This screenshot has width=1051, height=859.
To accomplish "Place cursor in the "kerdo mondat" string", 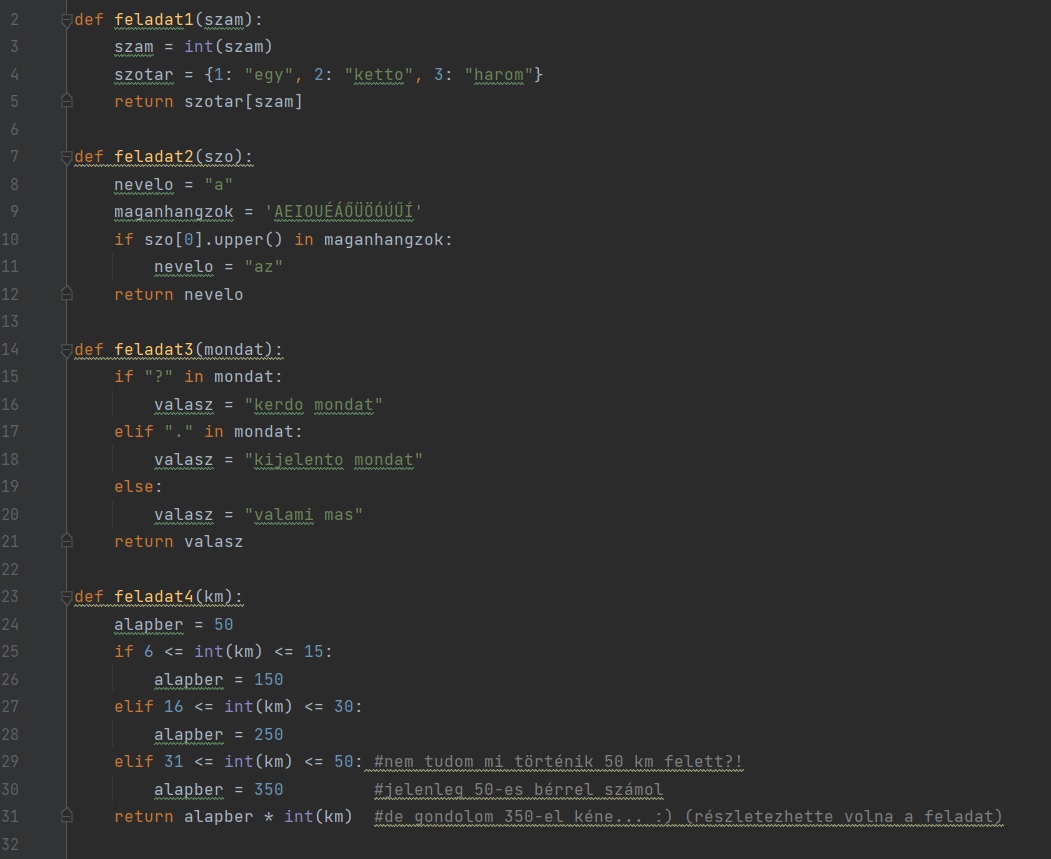I will click(314, 405).
